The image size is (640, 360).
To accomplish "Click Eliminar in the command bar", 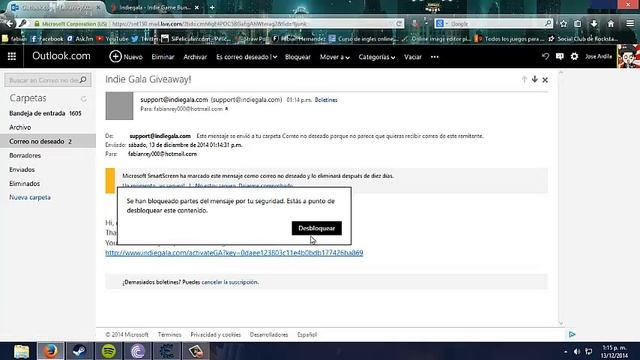I will pyautogui.click(x=163, y=57).
